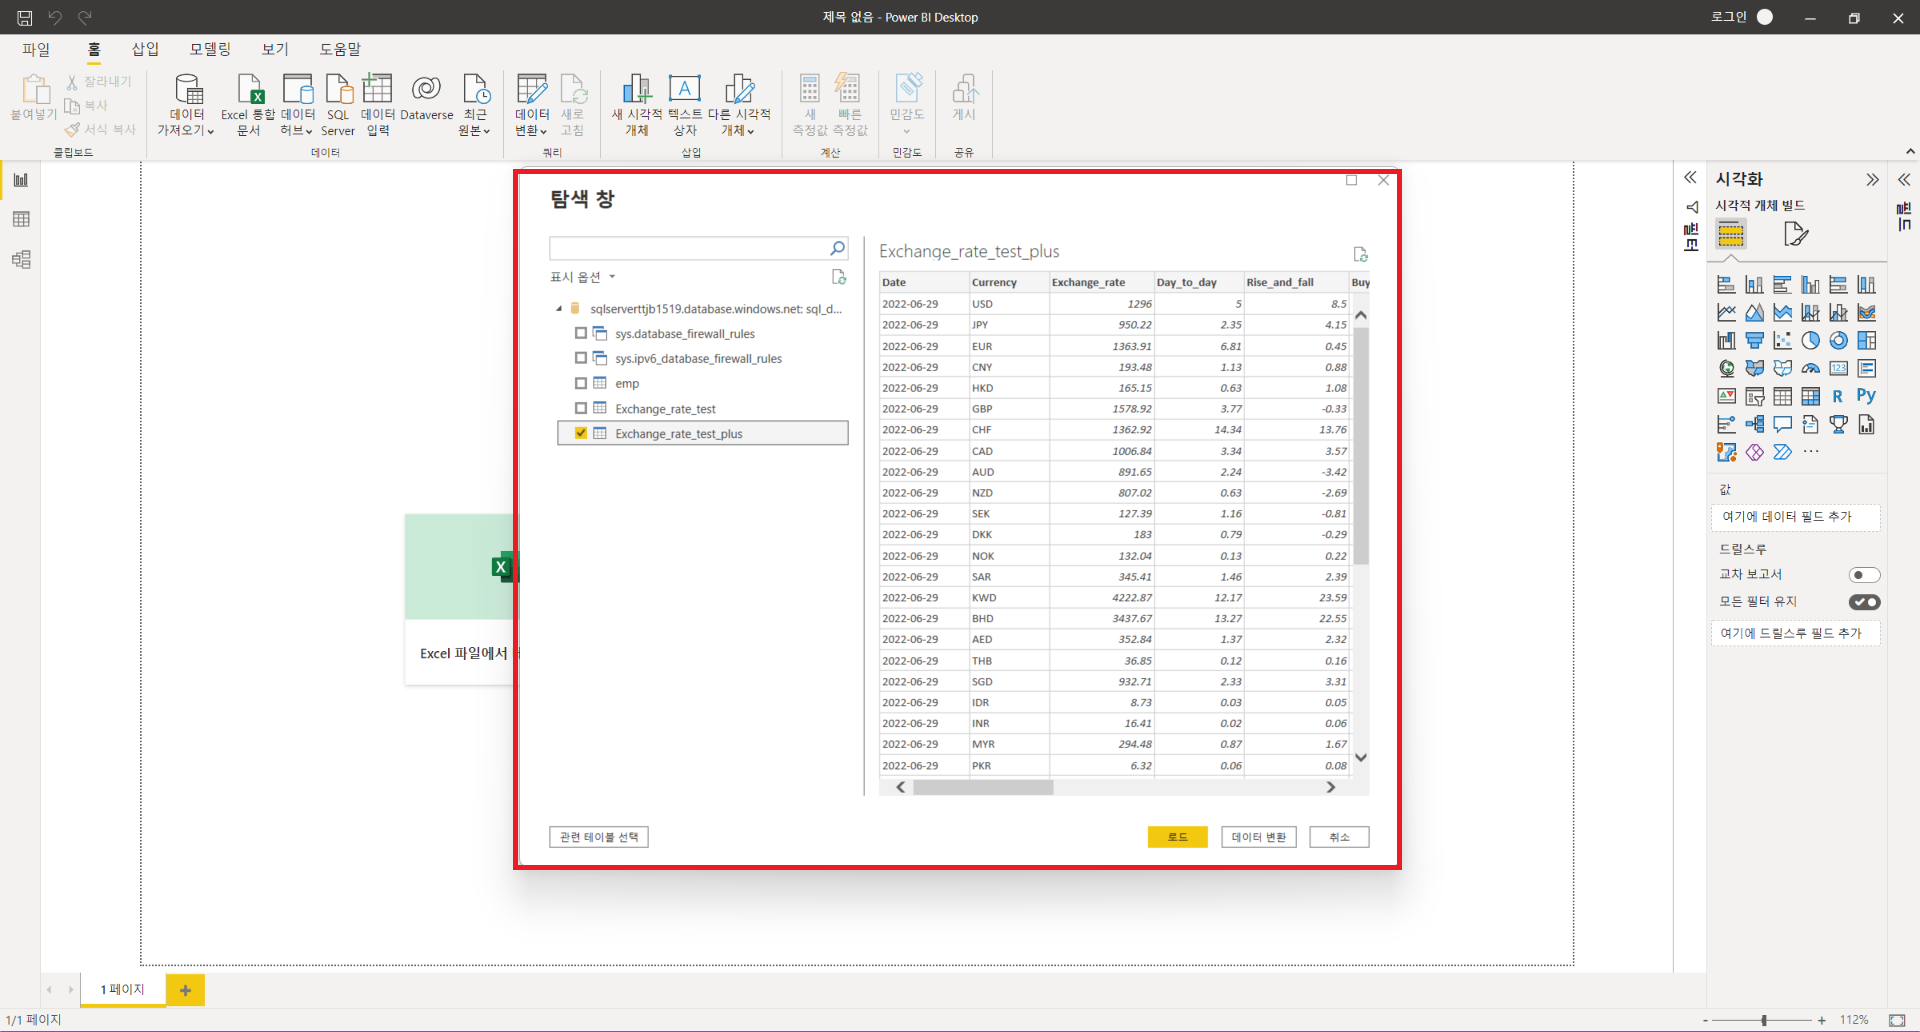
Task: Switch to the Data view sidebar icon
Action: coord(21,219)
